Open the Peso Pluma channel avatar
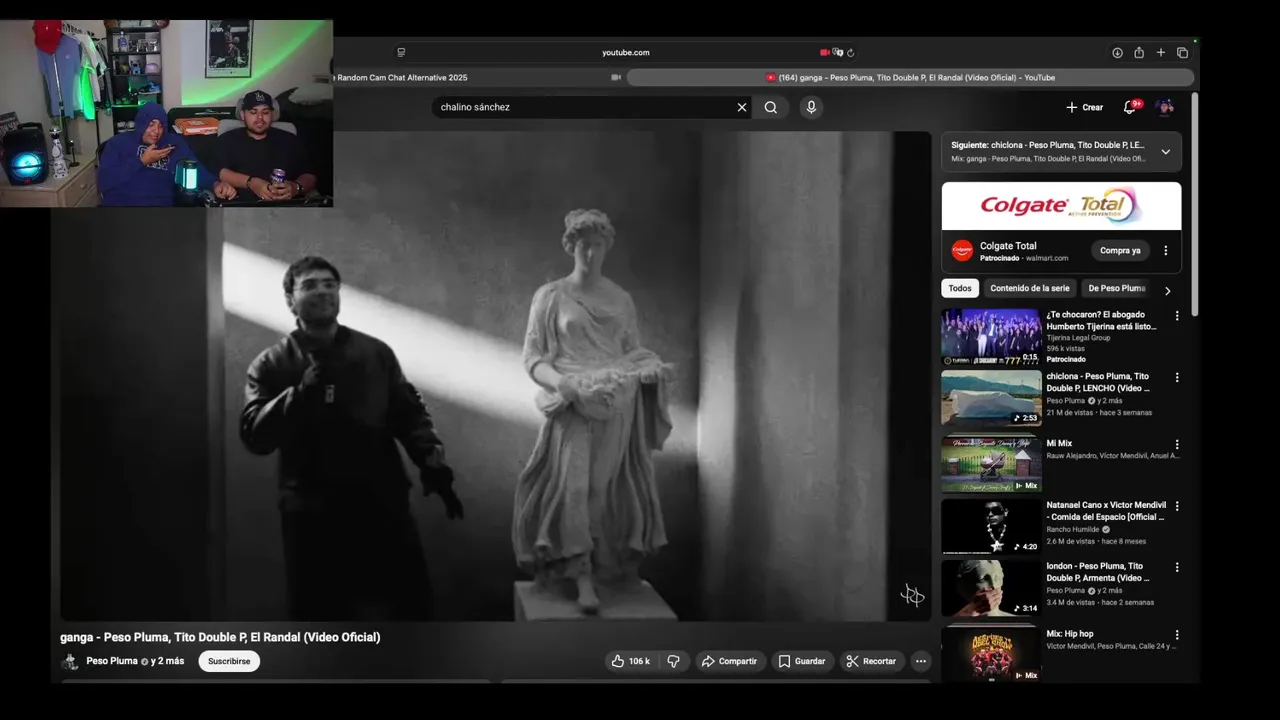1280x720 pixels. pos(70,661)
